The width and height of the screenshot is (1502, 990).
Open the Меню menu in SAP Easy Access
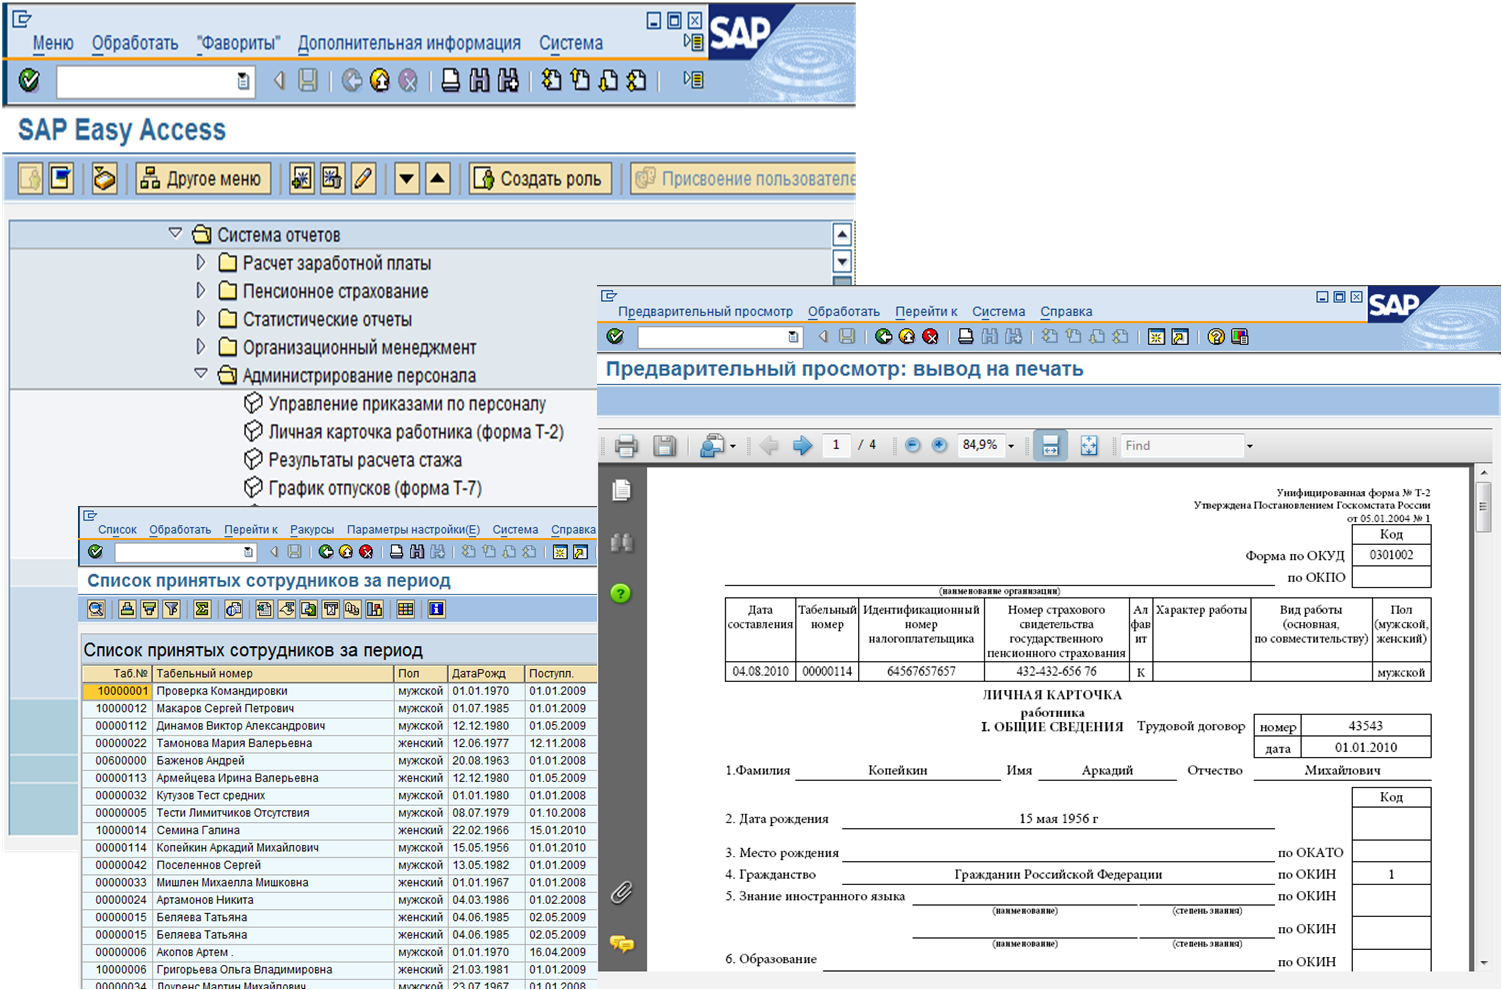[53, 43]
